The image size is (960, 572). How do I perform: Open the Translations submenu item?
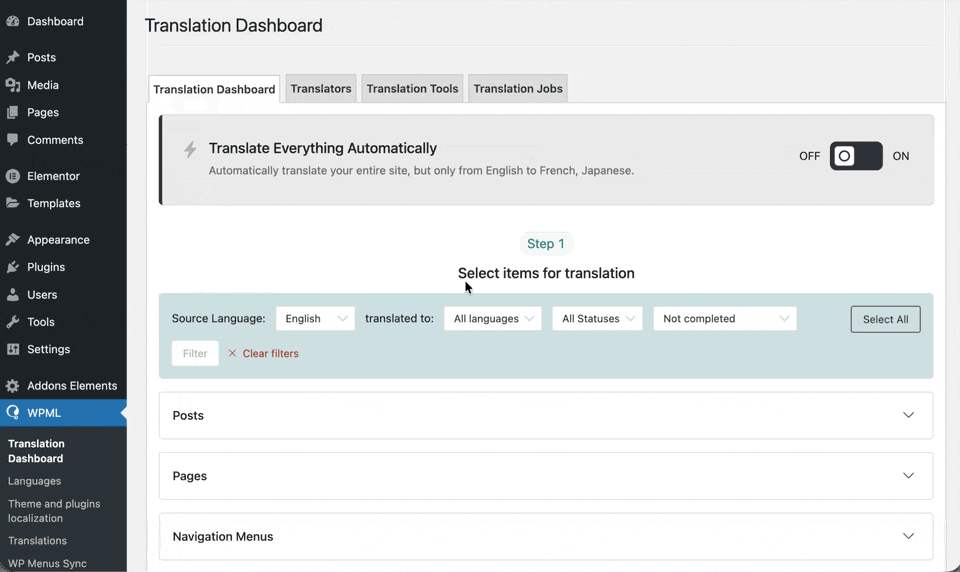pyautogui.click(x=37, y=541)
